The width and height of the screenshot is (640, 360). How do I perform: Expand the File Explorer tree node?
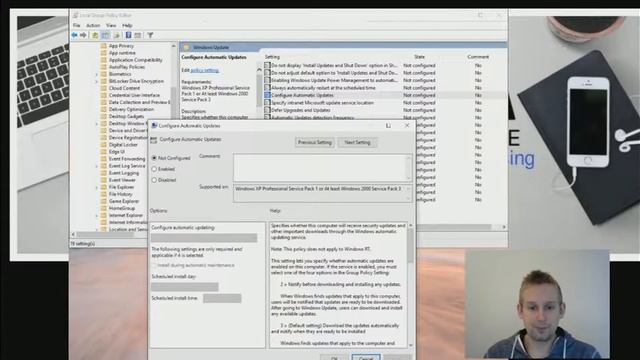[x=97, y=187]
